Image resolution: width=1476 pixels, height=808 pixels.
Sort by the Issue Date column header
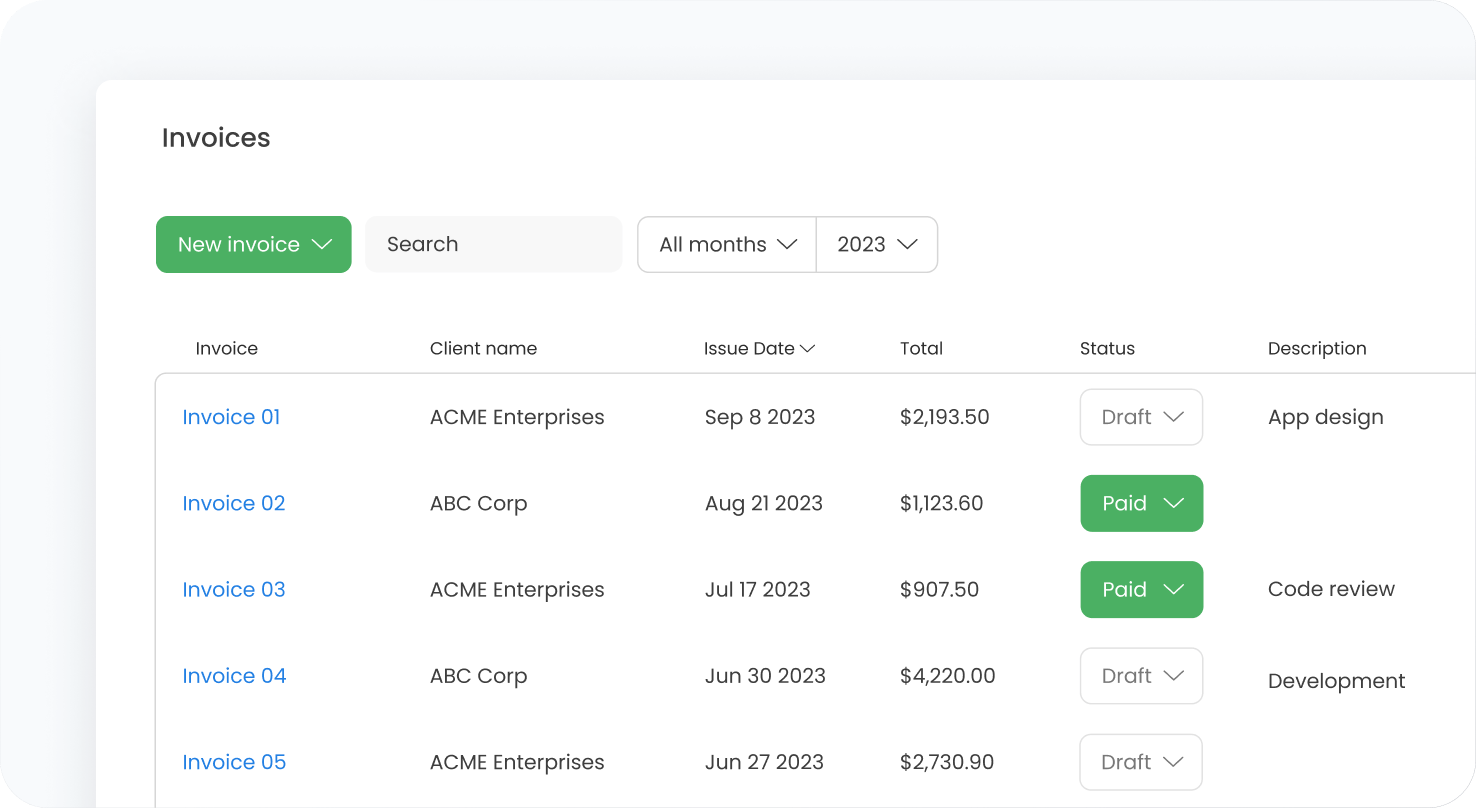759,349
